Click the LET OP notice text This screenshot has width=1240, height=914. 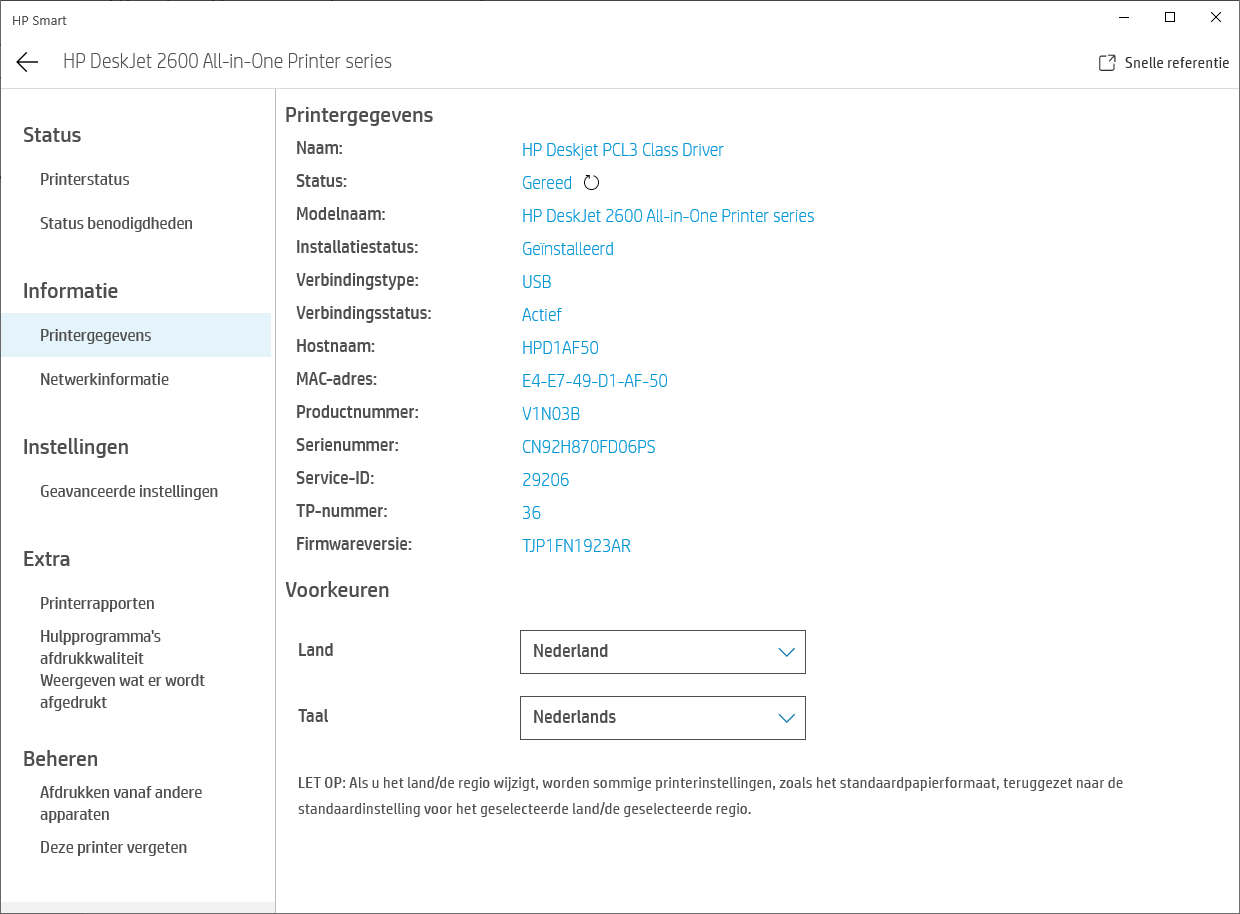(711, 796)
